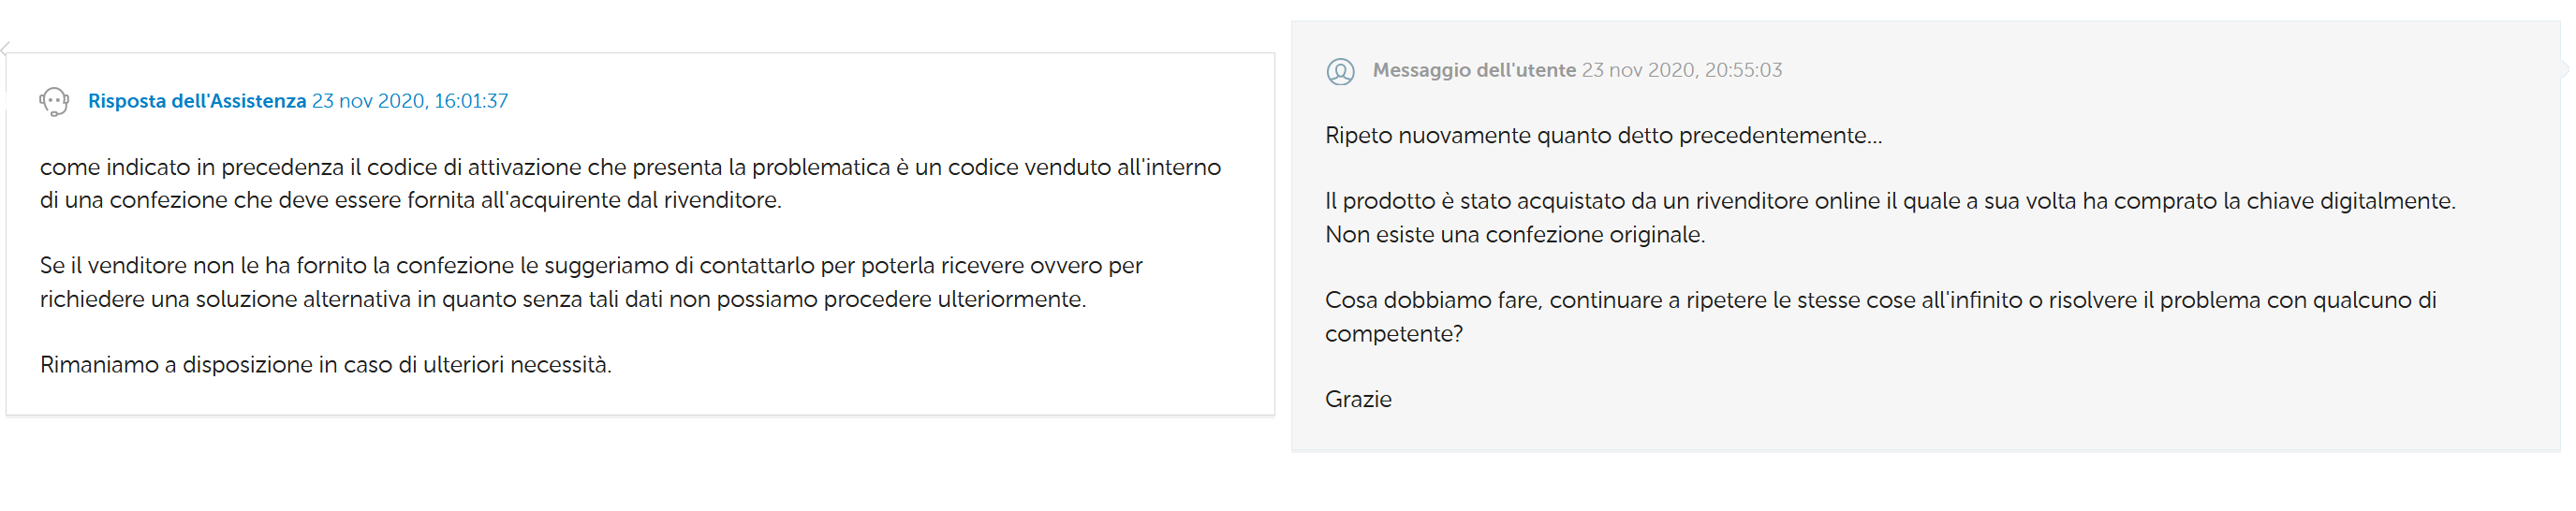Screen dimensions: 2576x511
Task: Click the 16:01:37 support reply timestamp
Action: tap(410, 101)
